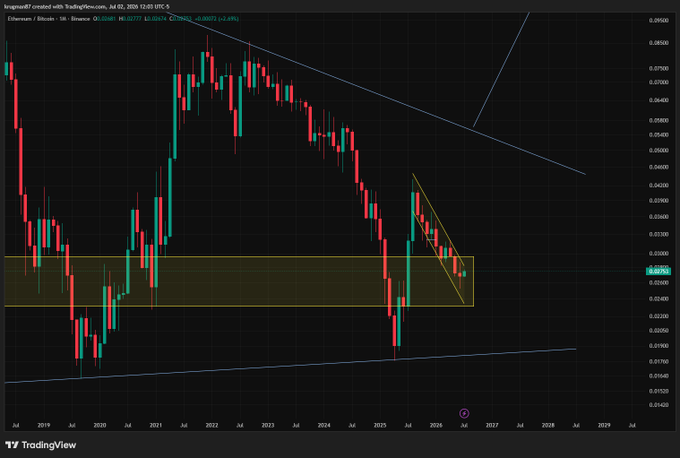Screen dimensions: 680x458
Task: Click the open value 0.02681
Action: click(106, 19)
